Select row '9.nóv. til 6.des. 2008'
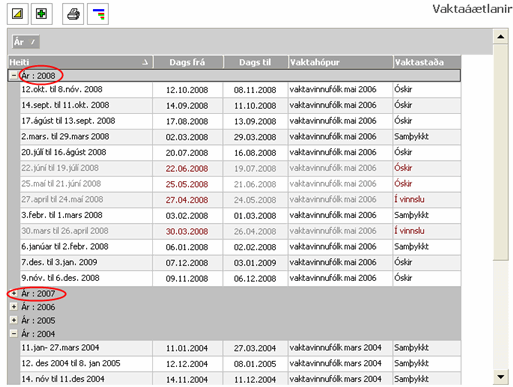Viewport: 513px width, 387px height. (240, 278)
